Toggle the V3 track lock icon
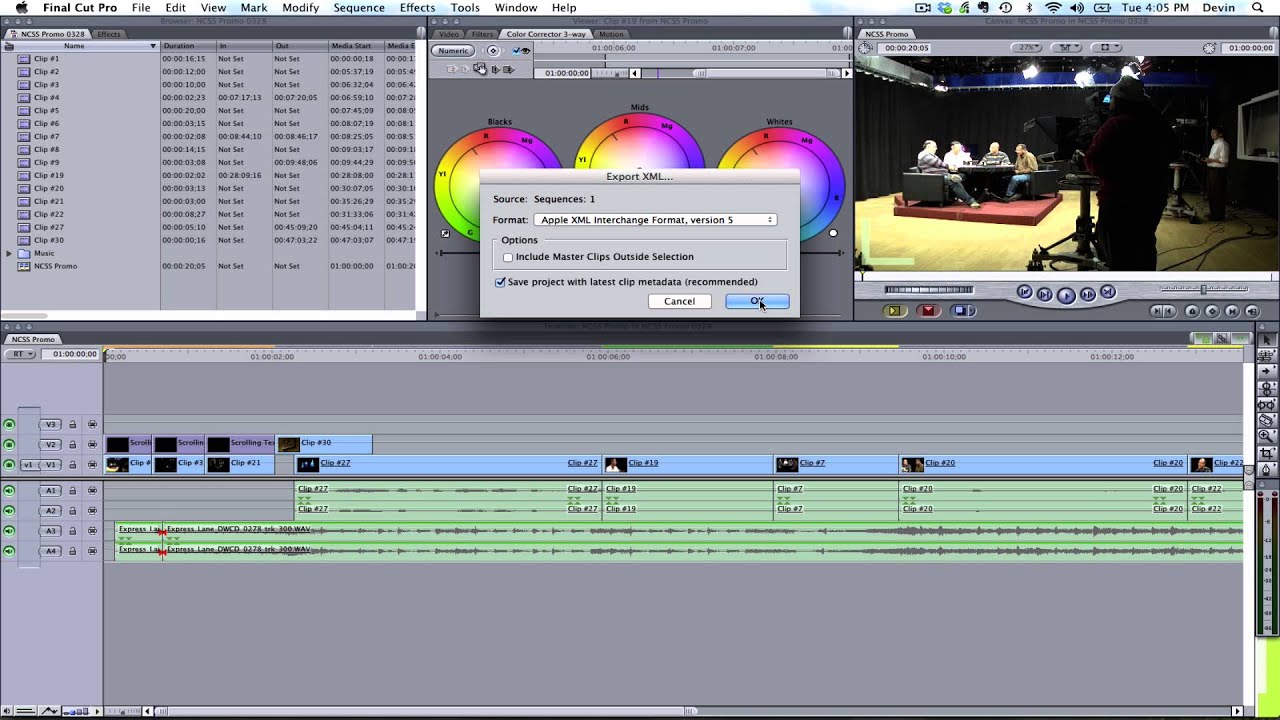The width and height of the screenshot is (1280, 720). (72, 425)
